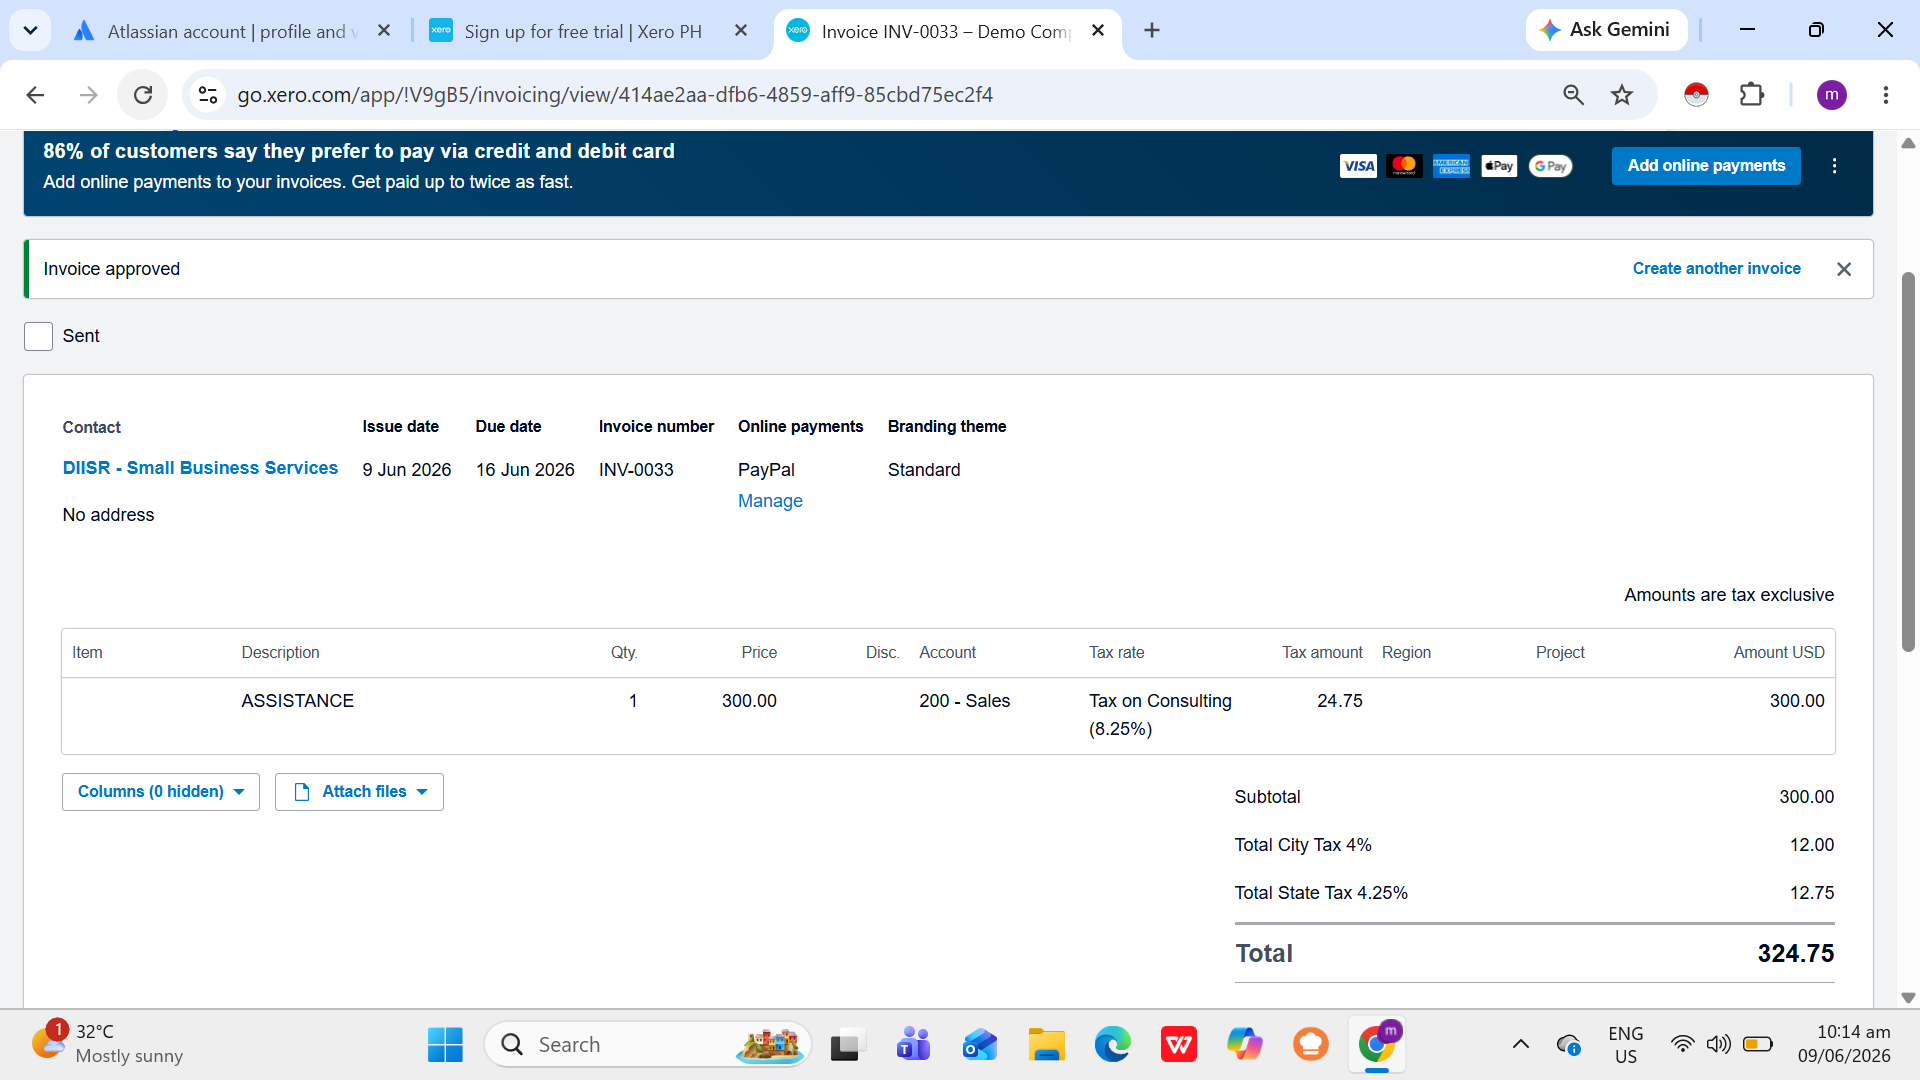Click the Apple Pay icon in banner

[x=1498, y=166]
